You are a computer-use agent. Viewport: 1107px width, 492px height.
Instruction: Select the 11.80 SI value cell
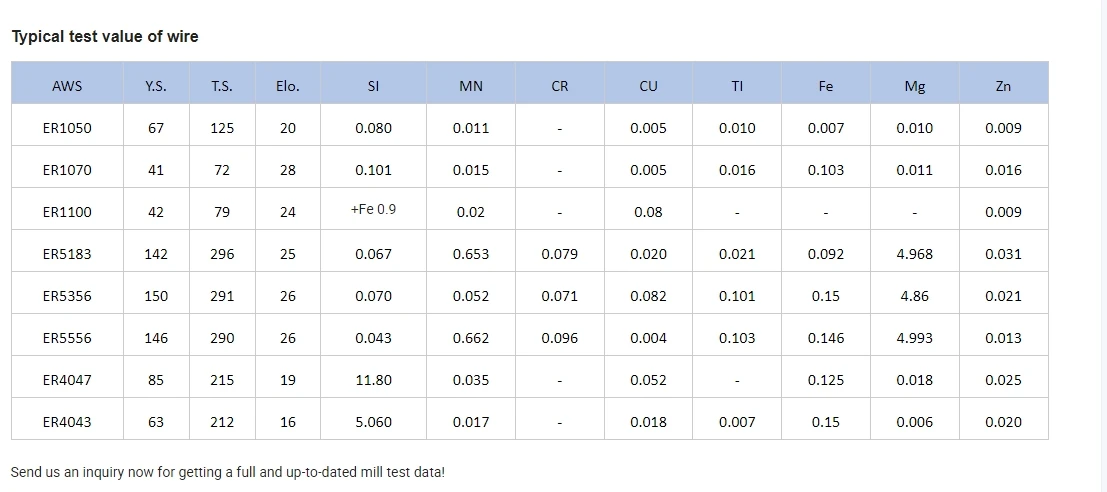(373, 380)
